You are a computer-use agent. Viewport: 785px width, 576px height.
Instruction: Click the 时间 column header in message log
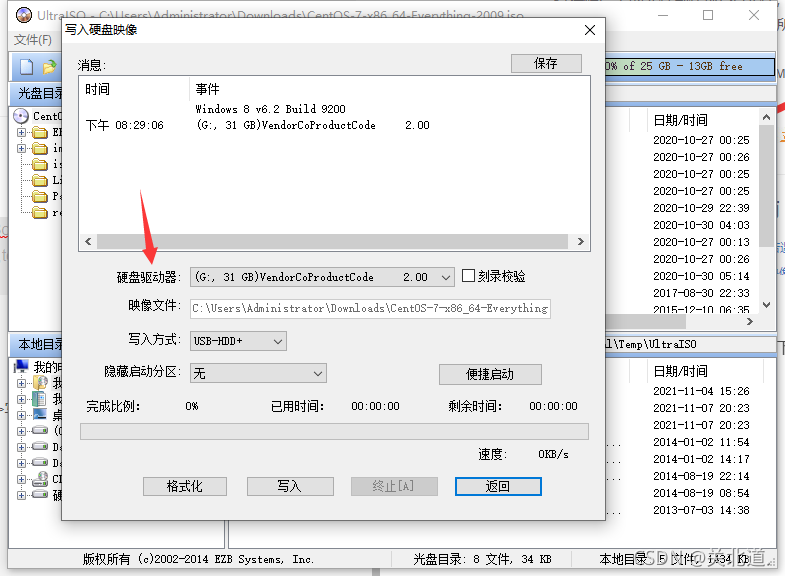coord(134,89)
